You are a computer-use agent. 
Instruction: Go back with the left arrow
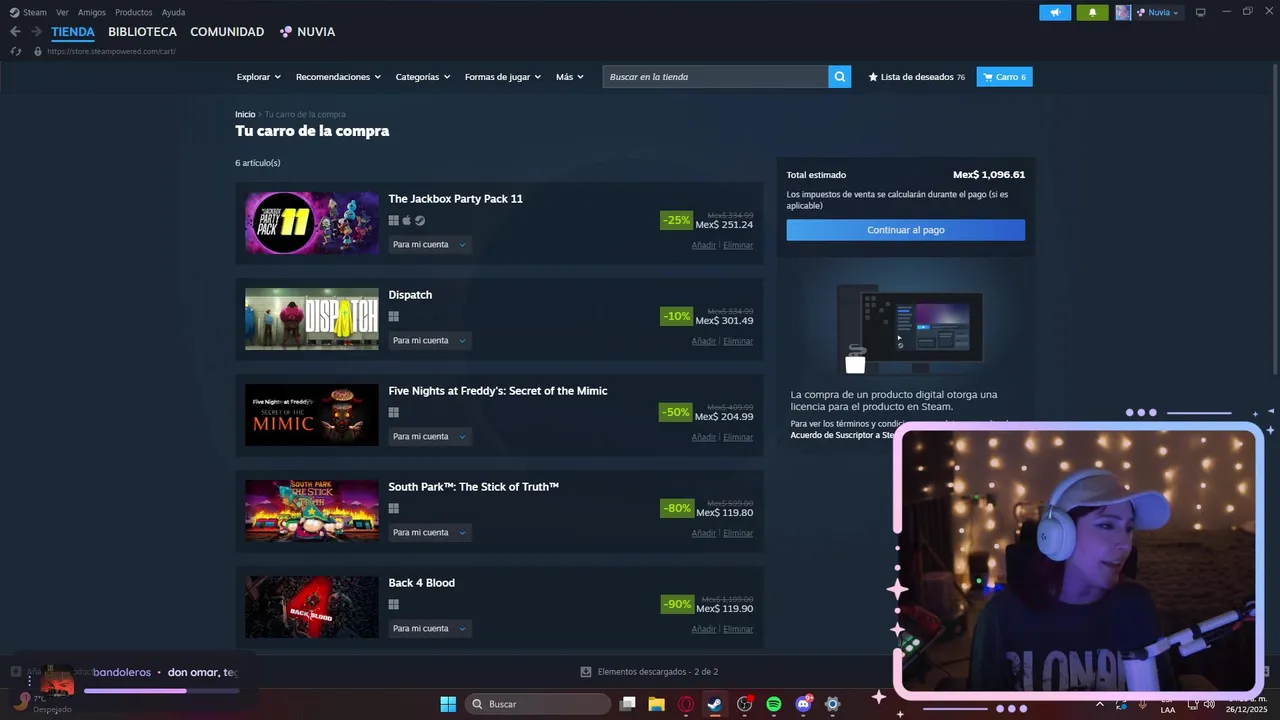pos(15,32)
